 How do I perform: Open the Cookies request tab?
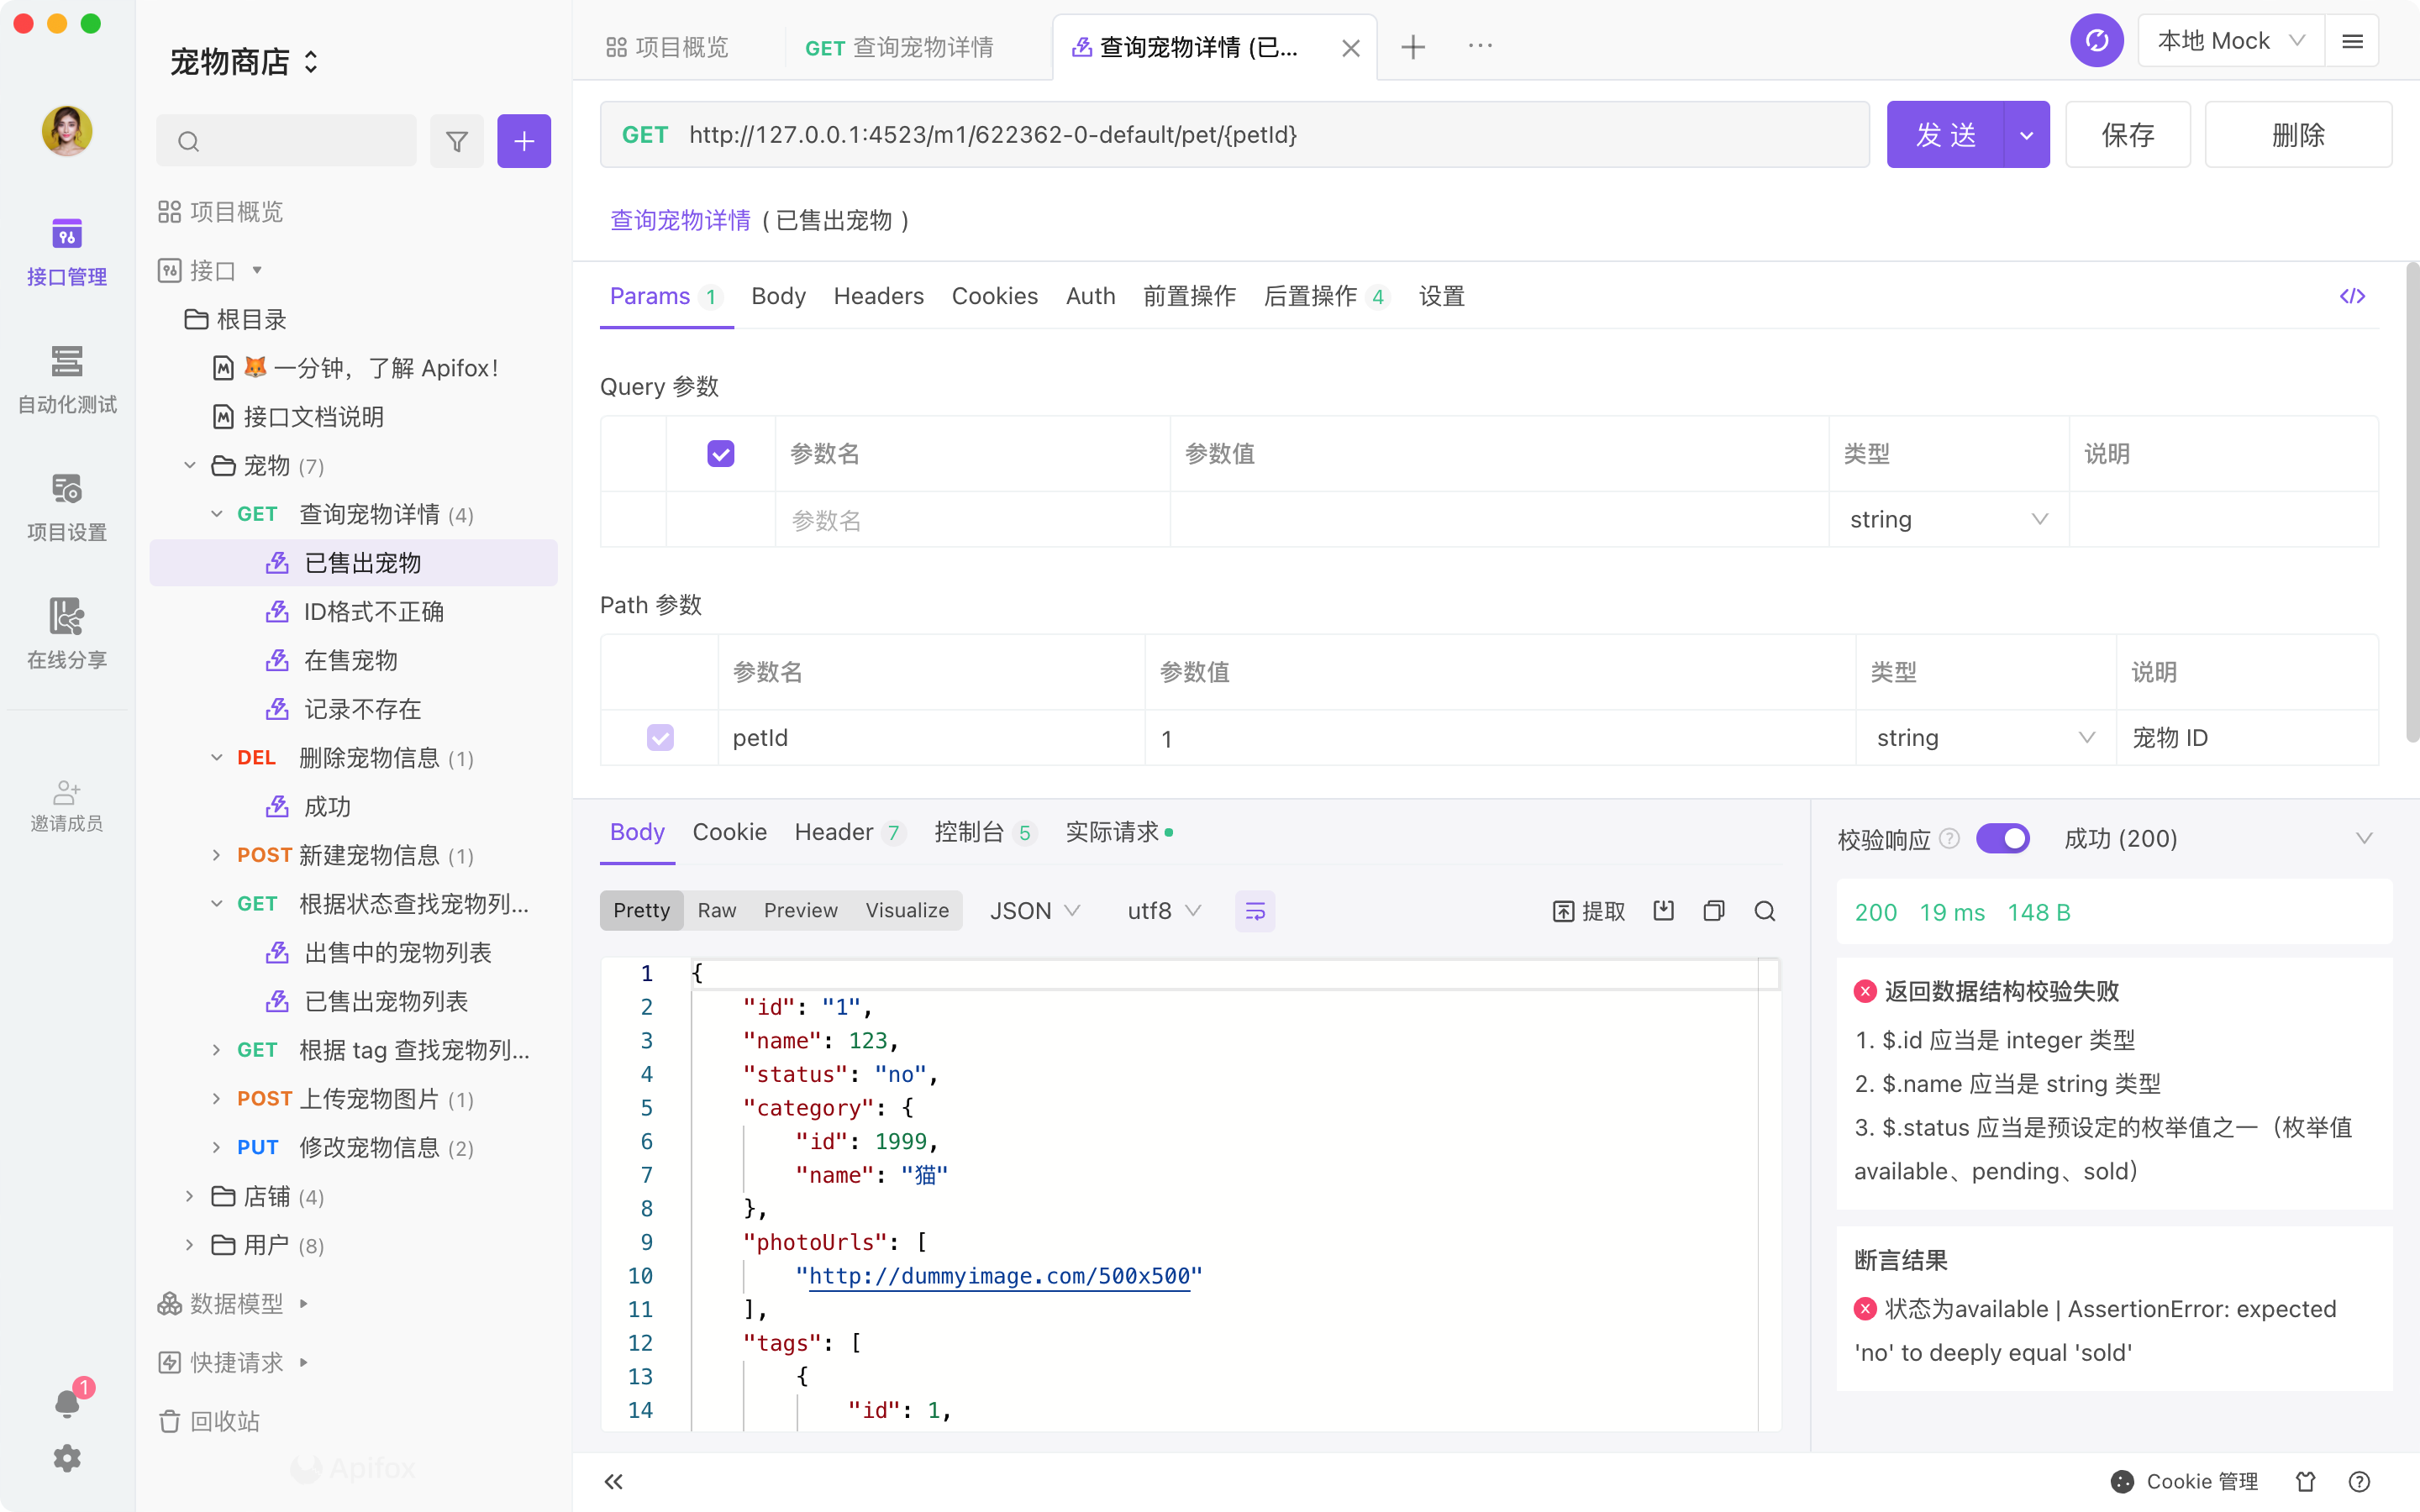[x=994, y=296]
